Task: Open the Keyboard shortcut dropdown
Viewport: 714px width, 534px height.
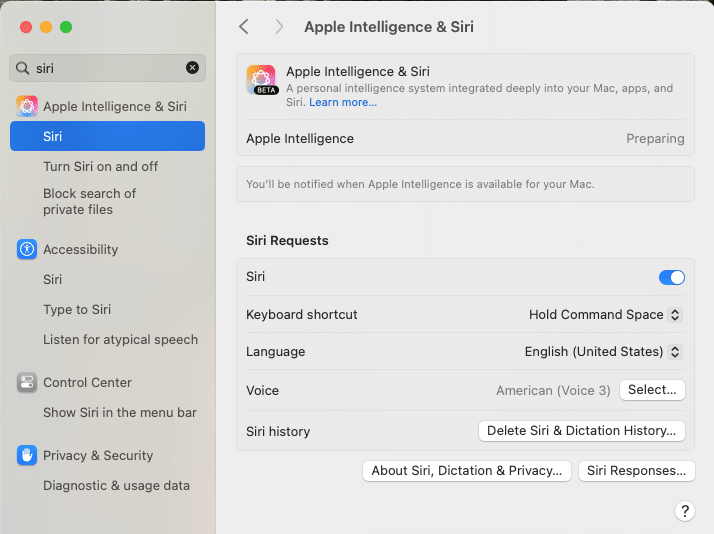Action: tap(605, 315)
